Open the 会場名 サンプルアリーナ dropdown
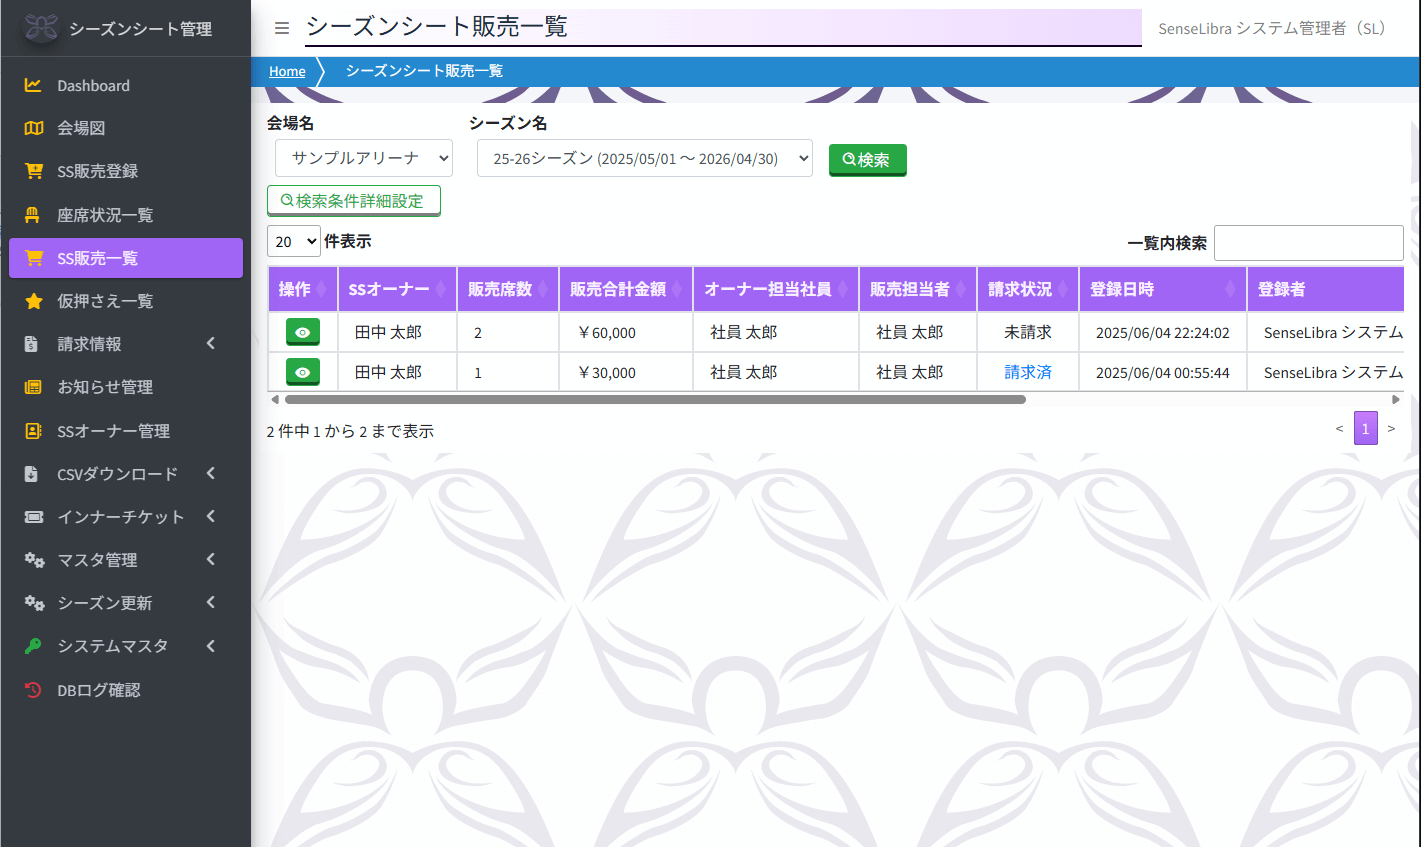 tap(364, 158)
